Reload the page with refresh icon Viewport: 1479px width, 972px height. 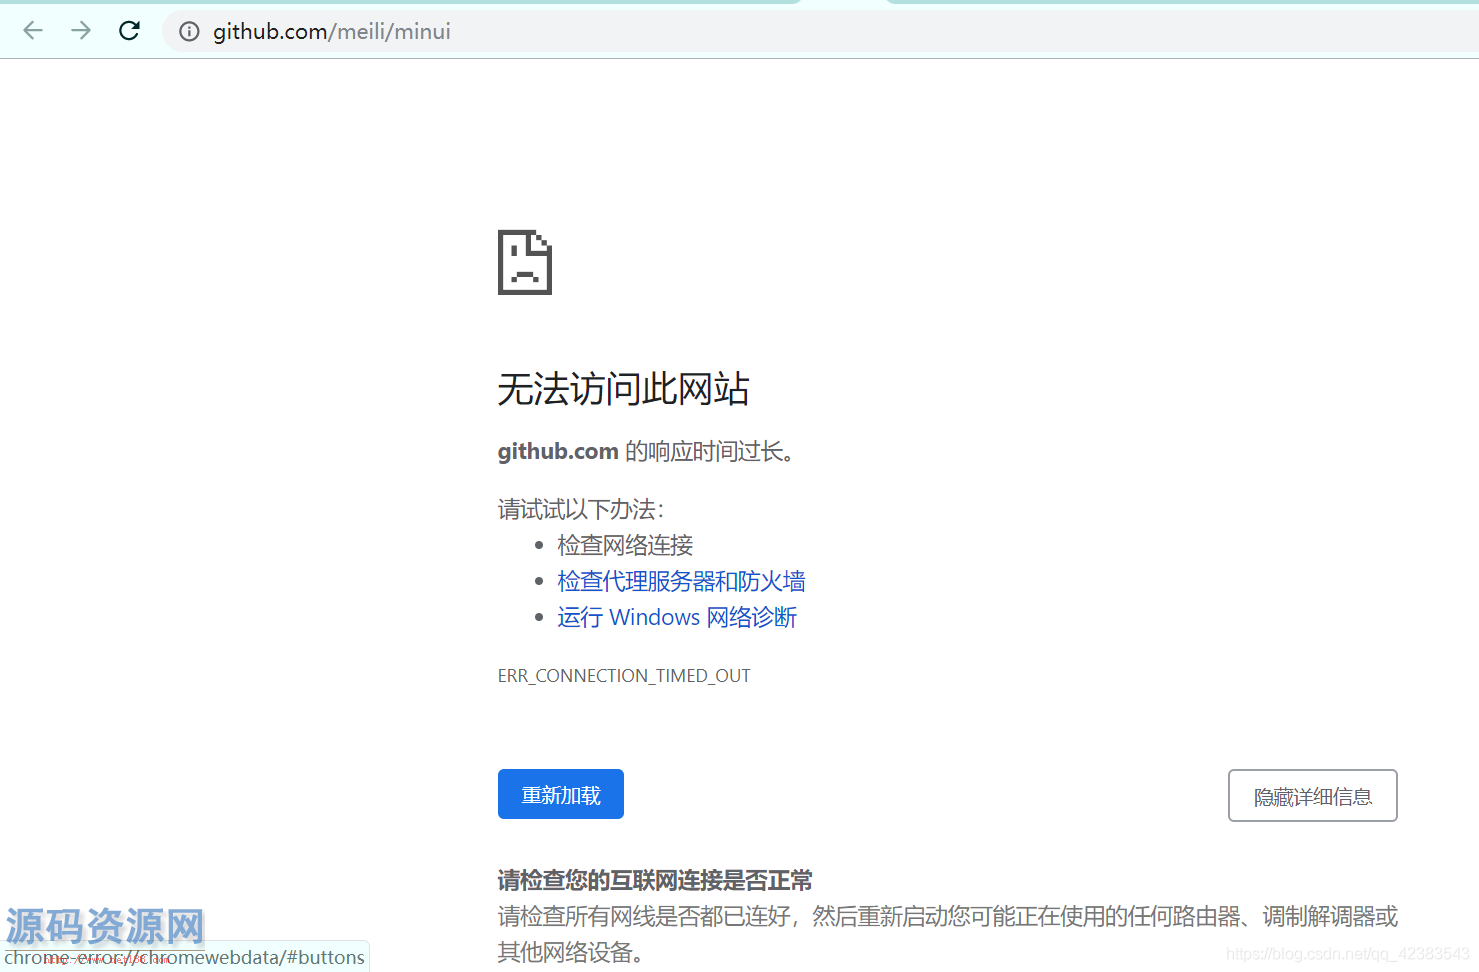click(129, 31)
